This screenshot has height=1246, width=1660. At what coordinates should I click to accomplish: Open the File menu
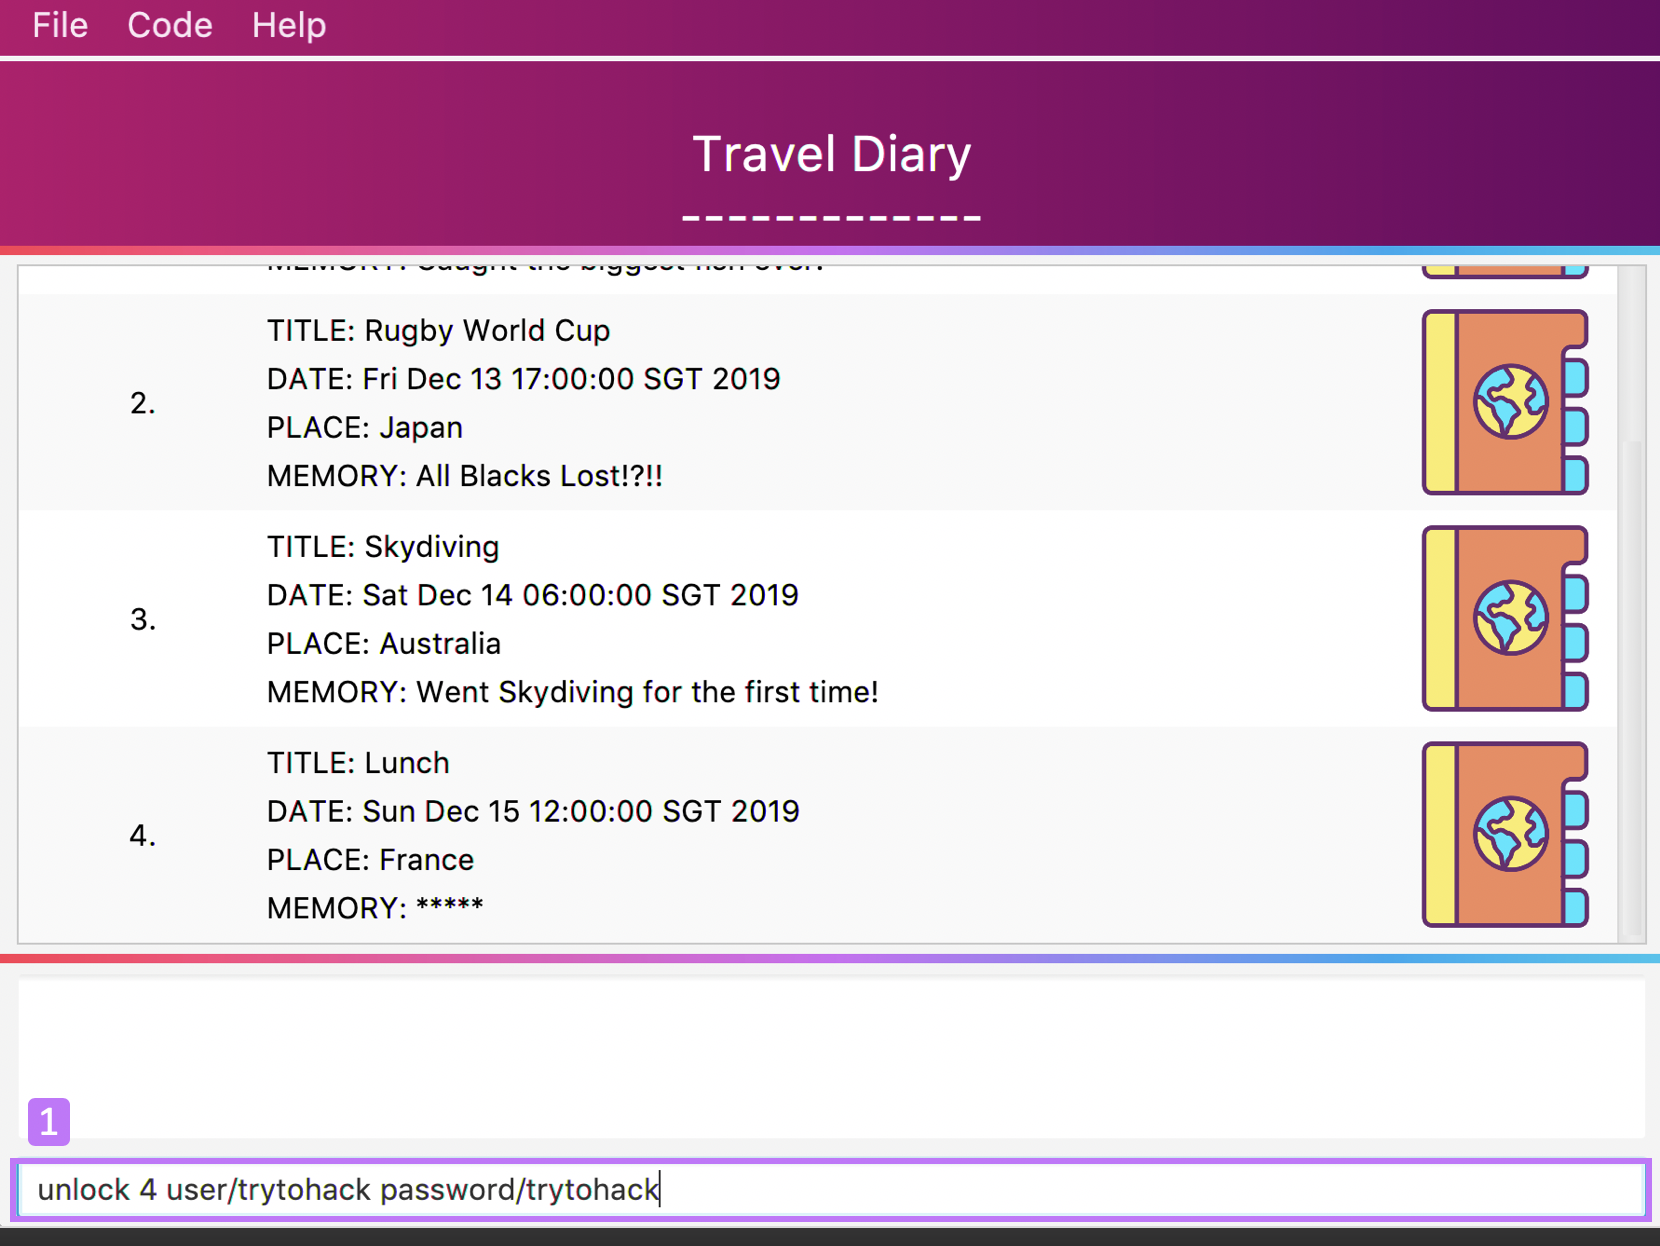click(60, 25)
